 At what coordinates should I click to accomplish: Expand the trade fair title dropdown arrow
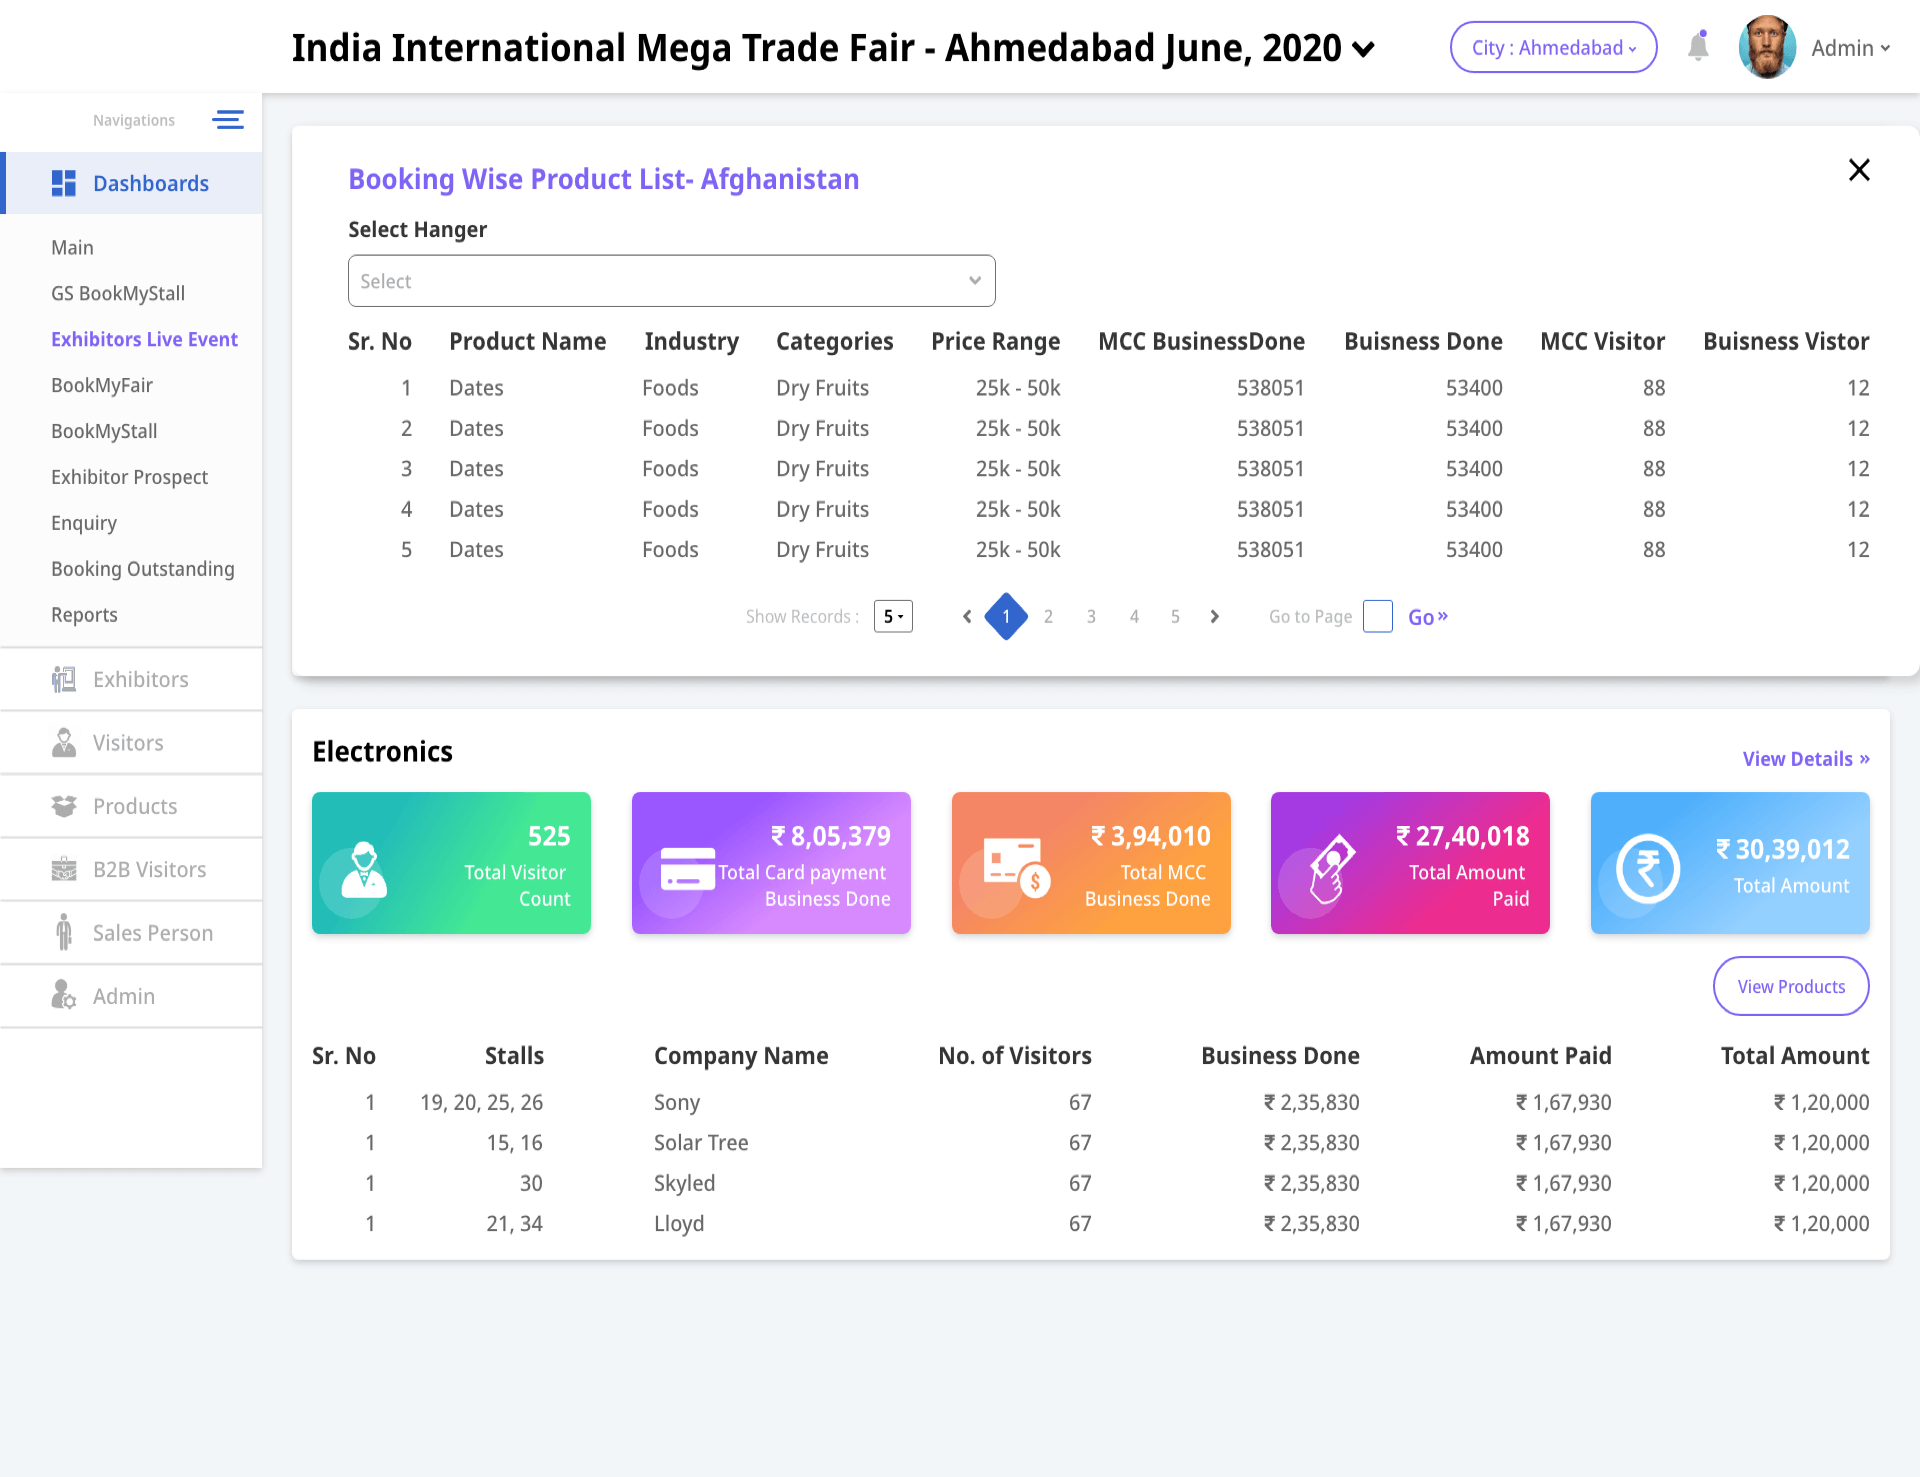click(1363, 49)
